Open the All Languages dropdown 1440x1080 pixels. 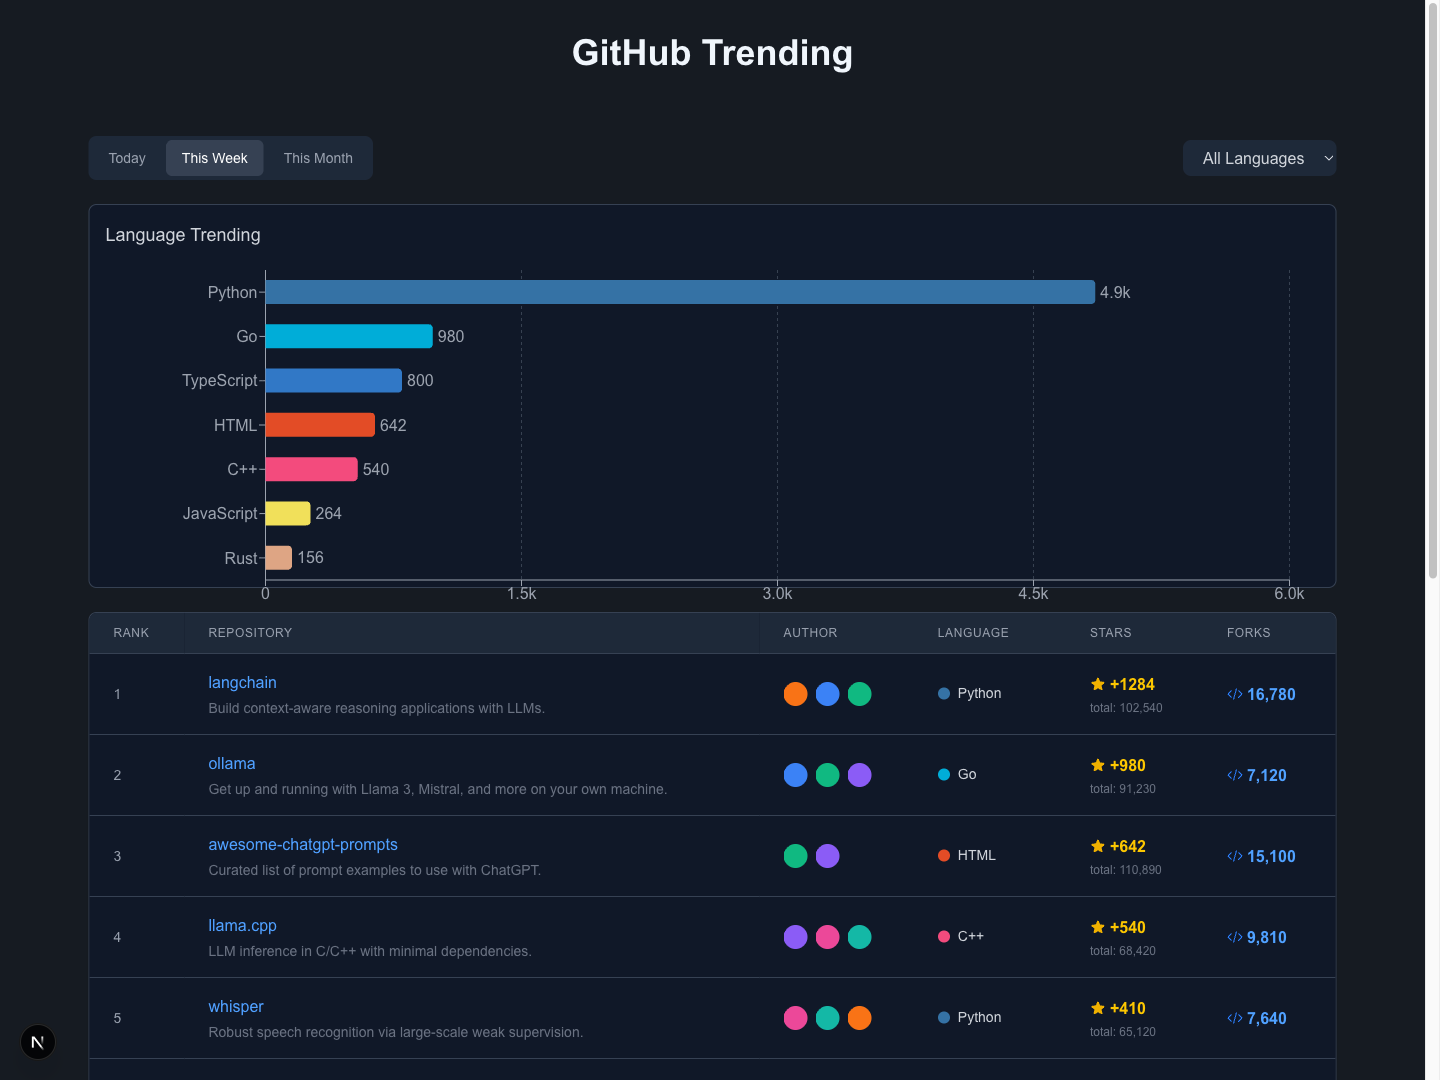pos(1259,158)
